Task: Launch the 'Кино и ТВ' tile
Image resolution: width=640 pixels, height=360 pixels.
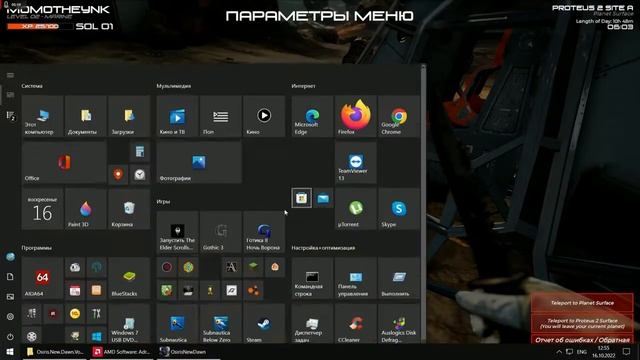Action: (178, 116)
